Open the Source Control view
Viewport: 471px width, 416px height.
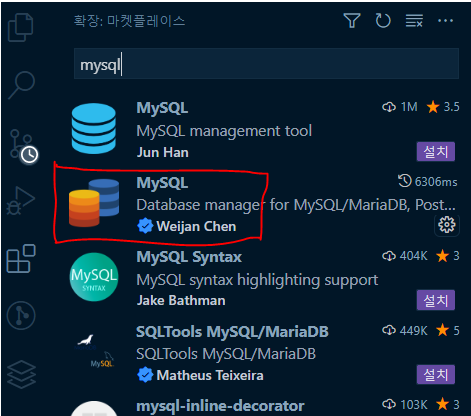pos(23,147)
